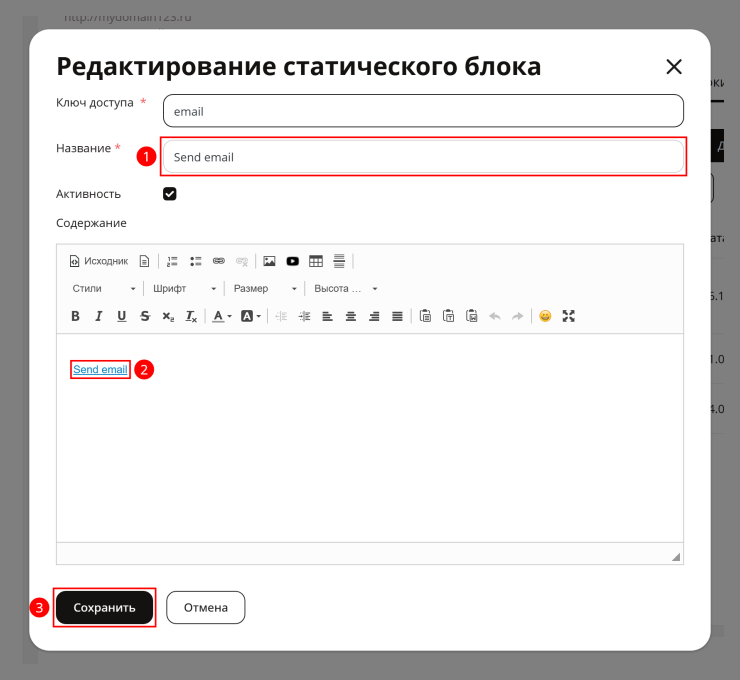Image resolution: width=740 pixels, height=680 pixels.
Task: Increase indent of the paragraph
Action: pos(304,316)
